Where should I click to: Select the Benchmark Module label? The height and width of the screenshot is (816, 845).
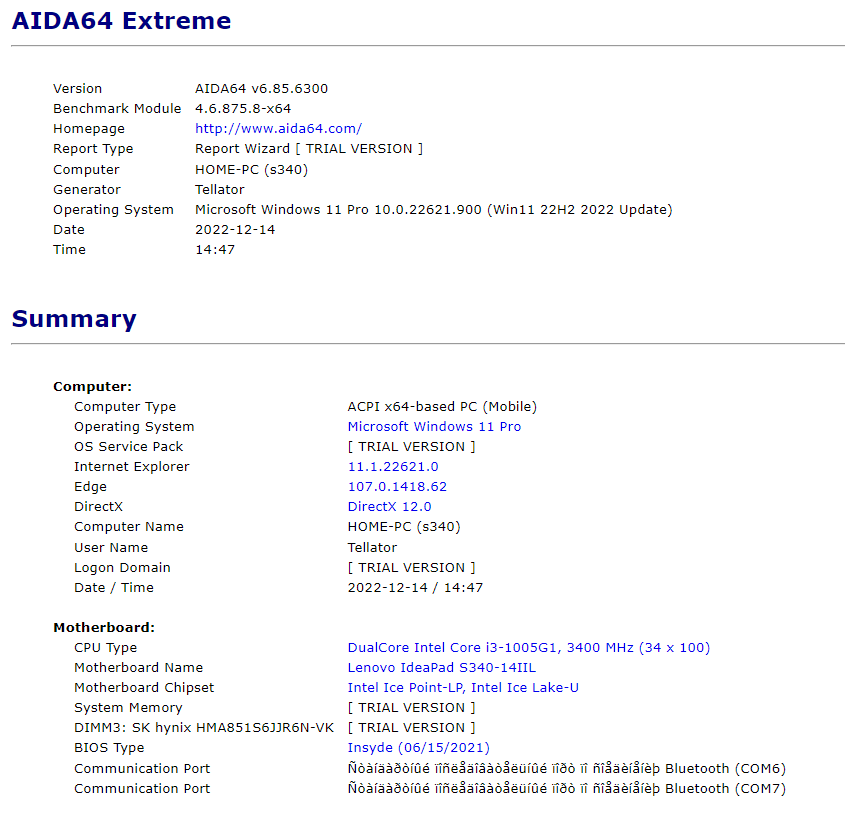click(117, 108)
